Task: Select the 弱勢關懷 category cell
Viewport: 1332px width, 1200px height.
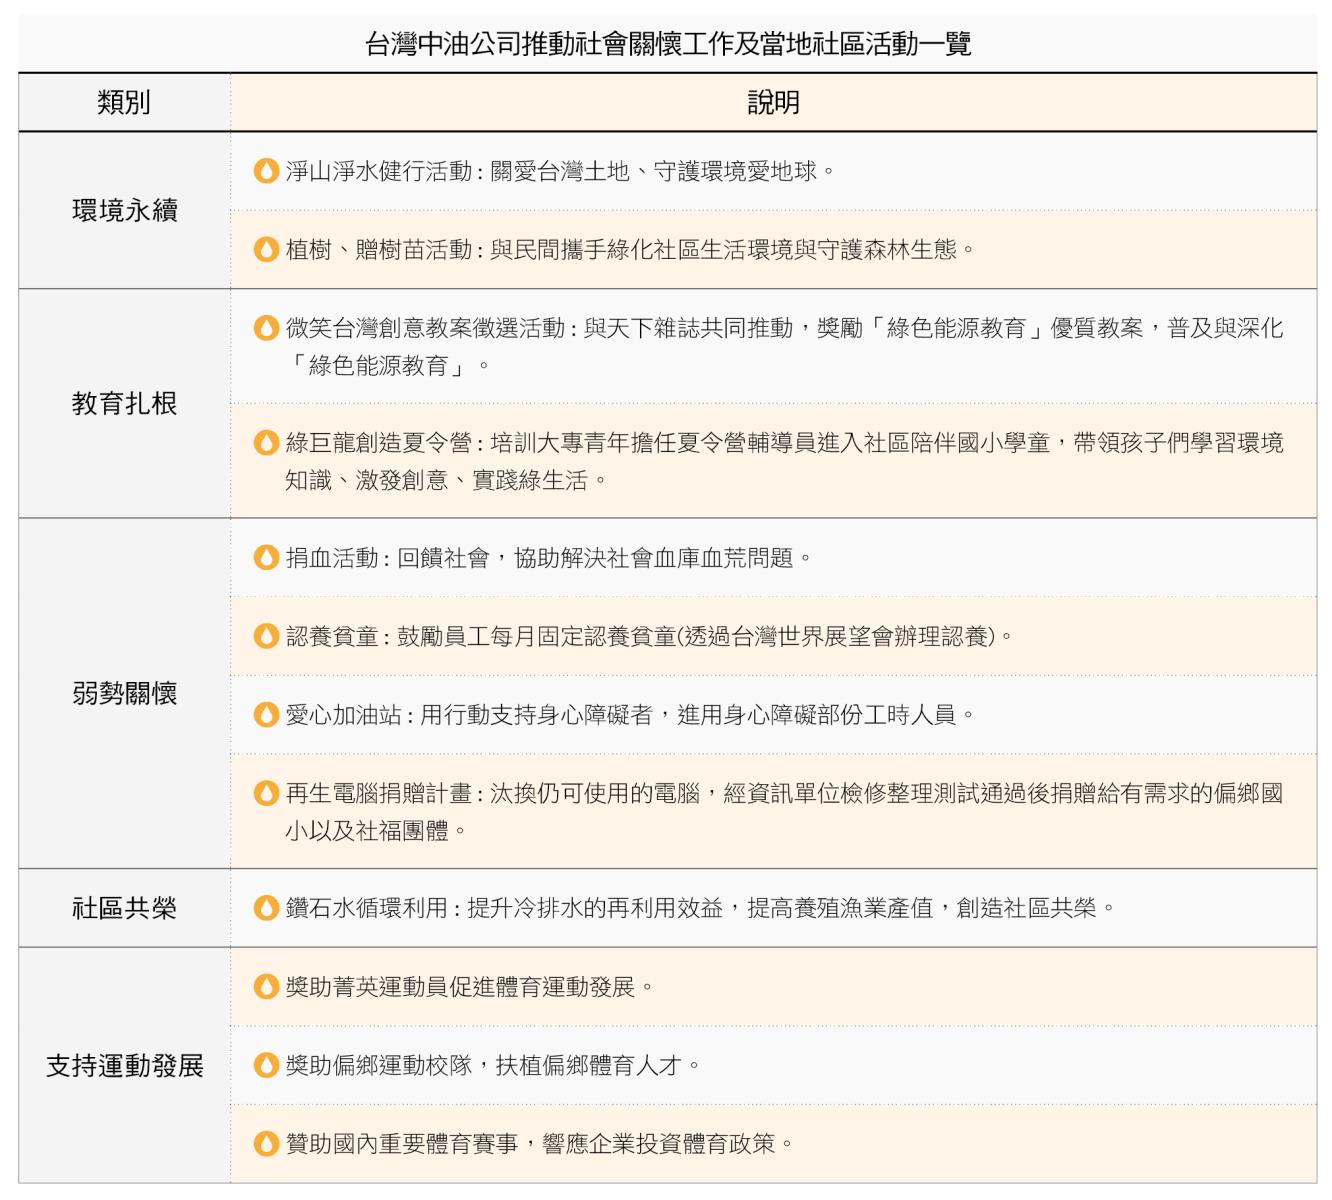Action: pyautogui.click(x=124, y=693)
